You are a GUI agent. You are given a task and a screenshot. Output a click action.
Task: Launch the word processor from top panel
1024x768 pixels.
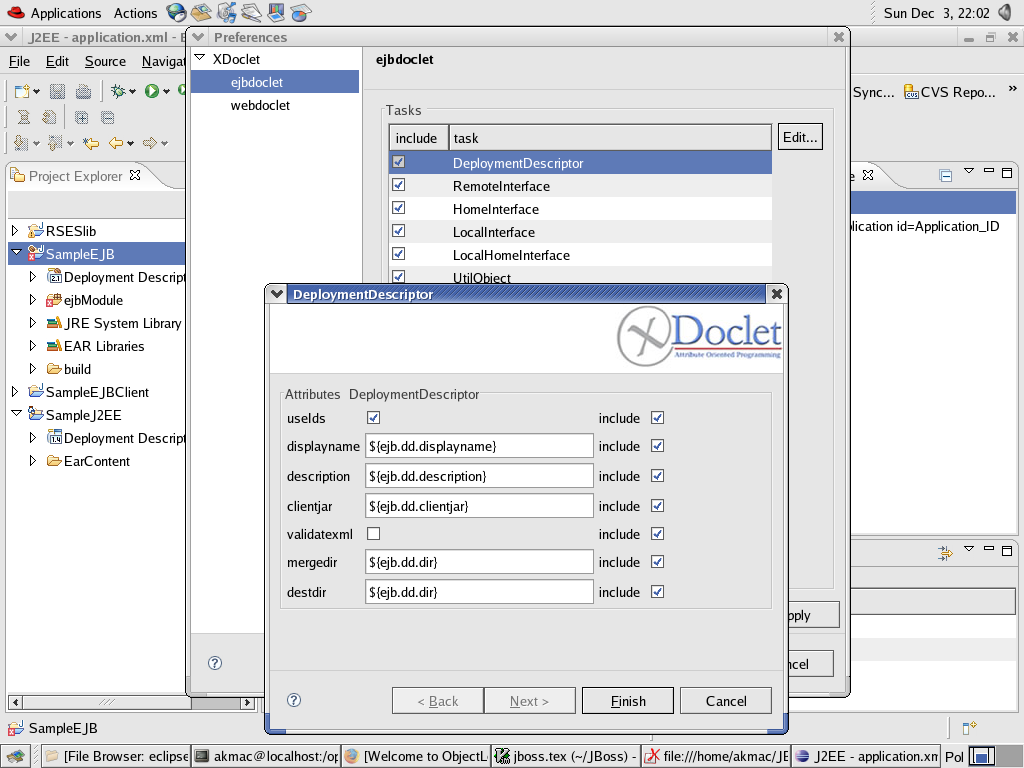pos(251,12)
